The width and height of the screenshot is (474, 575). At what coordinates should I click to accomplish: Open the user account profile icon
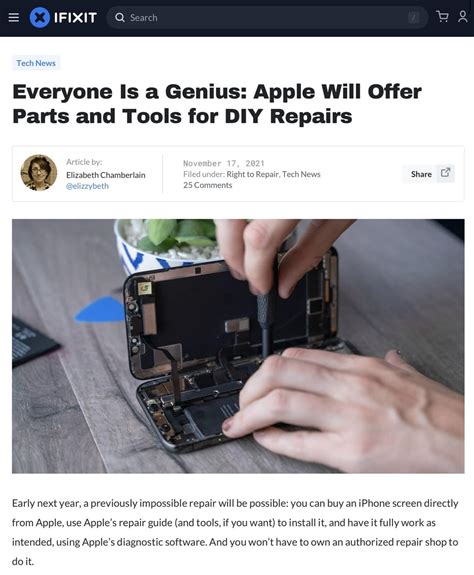click(x=463, y=17)
